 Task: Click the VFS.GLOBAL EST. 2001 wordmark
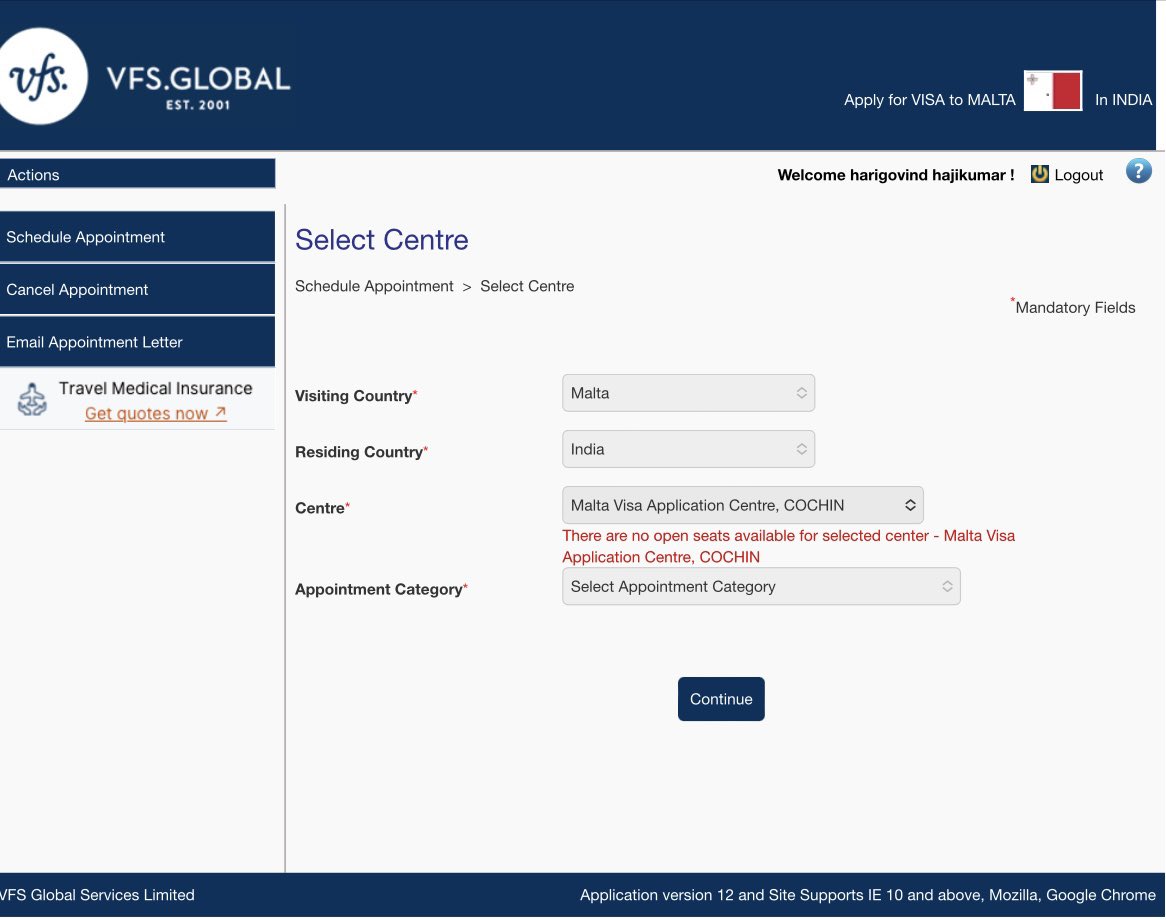pos(198,87)
